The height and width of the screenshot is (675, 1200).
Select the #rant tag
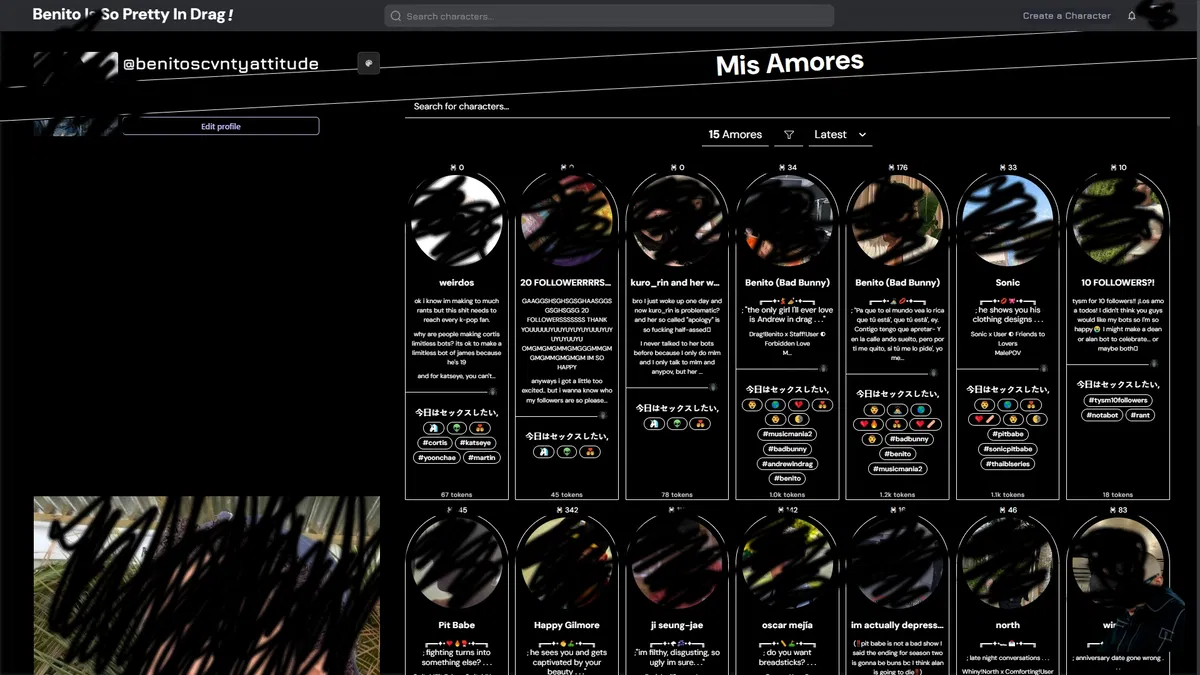pyautogui.click(x=1141, y=415)
